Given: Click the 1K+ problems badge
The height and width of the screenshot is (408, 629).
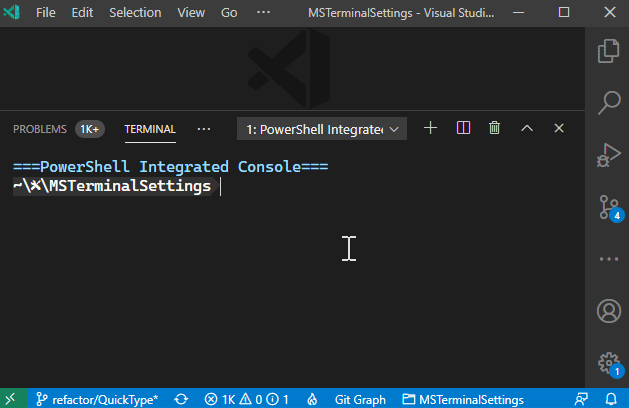Looking at the screenshot, I should coord(89,129).
